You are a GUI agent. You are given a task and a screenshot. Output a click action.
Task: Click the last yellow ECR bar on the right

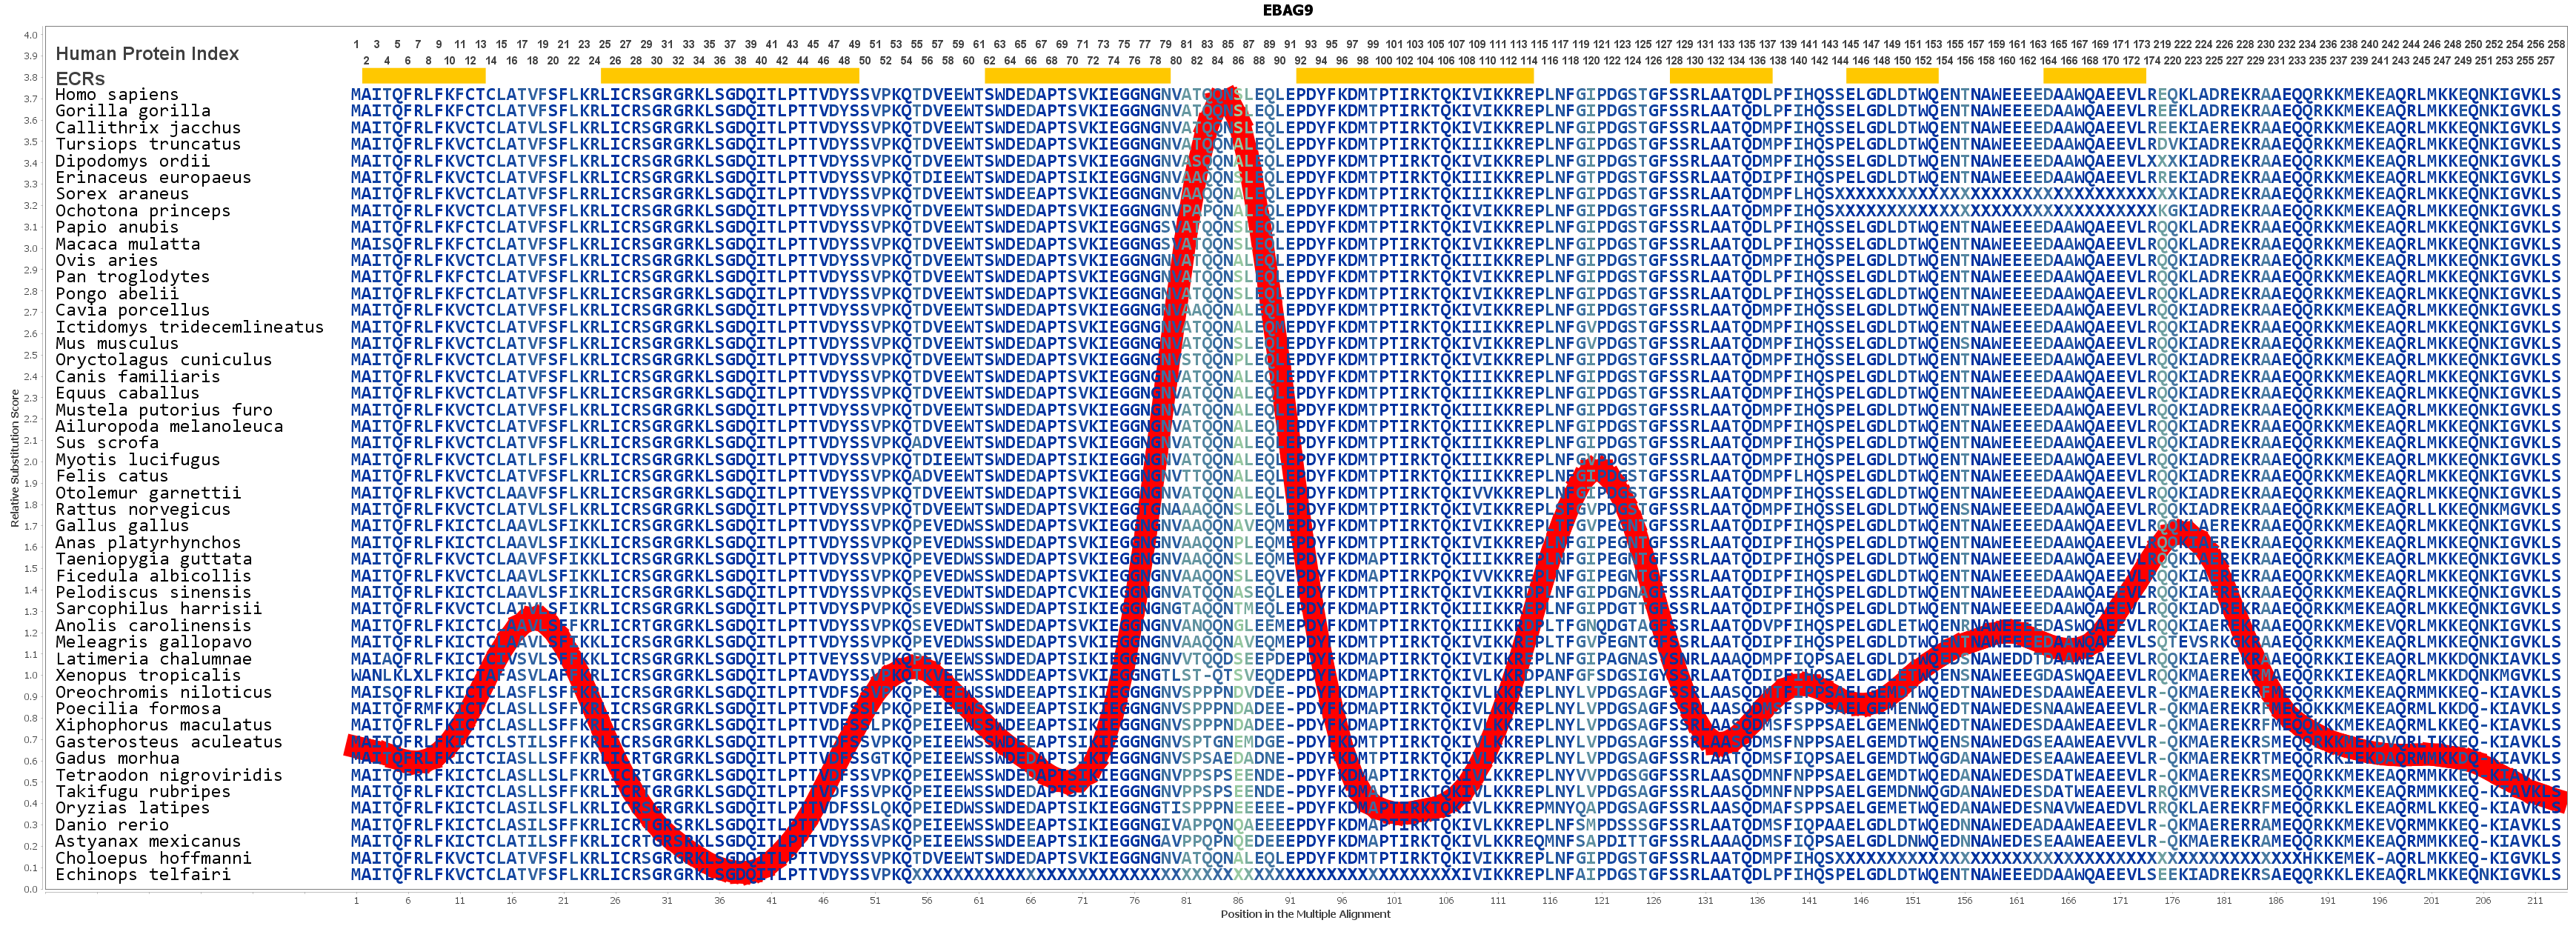pos(2095,75)
